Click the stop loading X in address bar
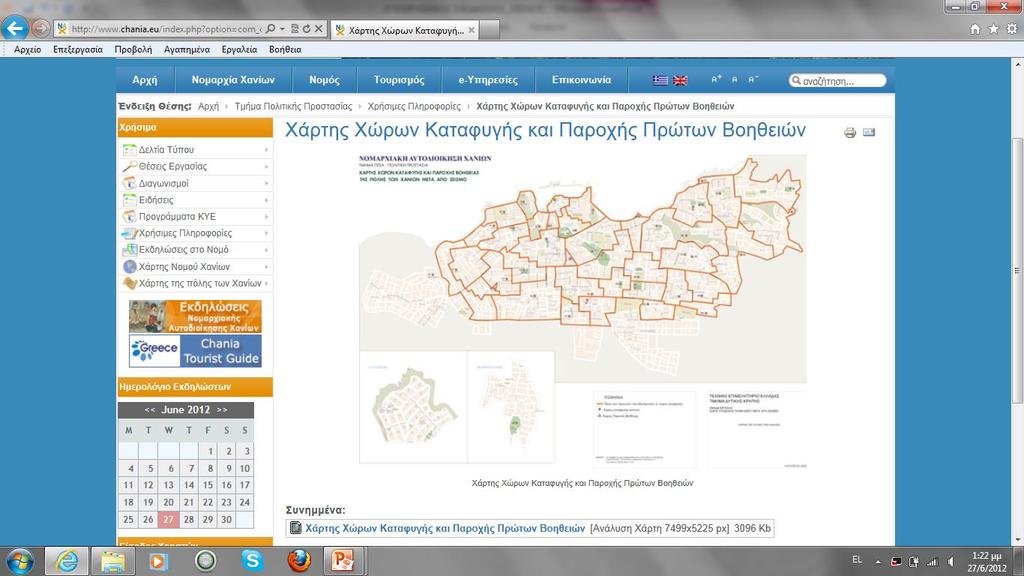 (318, 29)
